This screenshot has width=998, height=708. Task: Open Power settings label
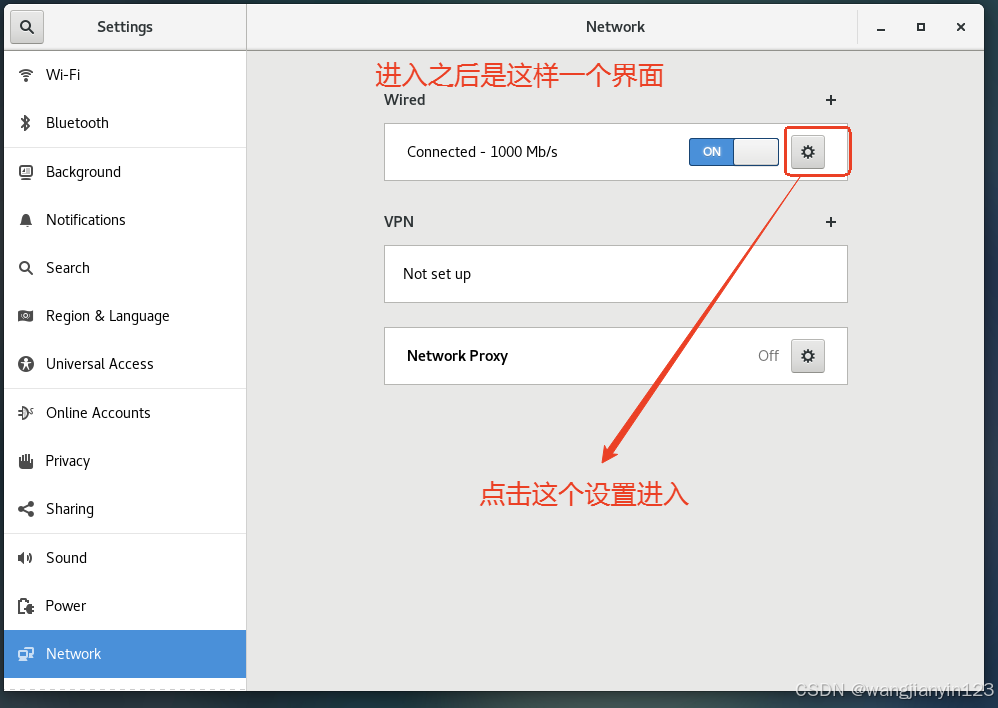[x=66, y=606]
